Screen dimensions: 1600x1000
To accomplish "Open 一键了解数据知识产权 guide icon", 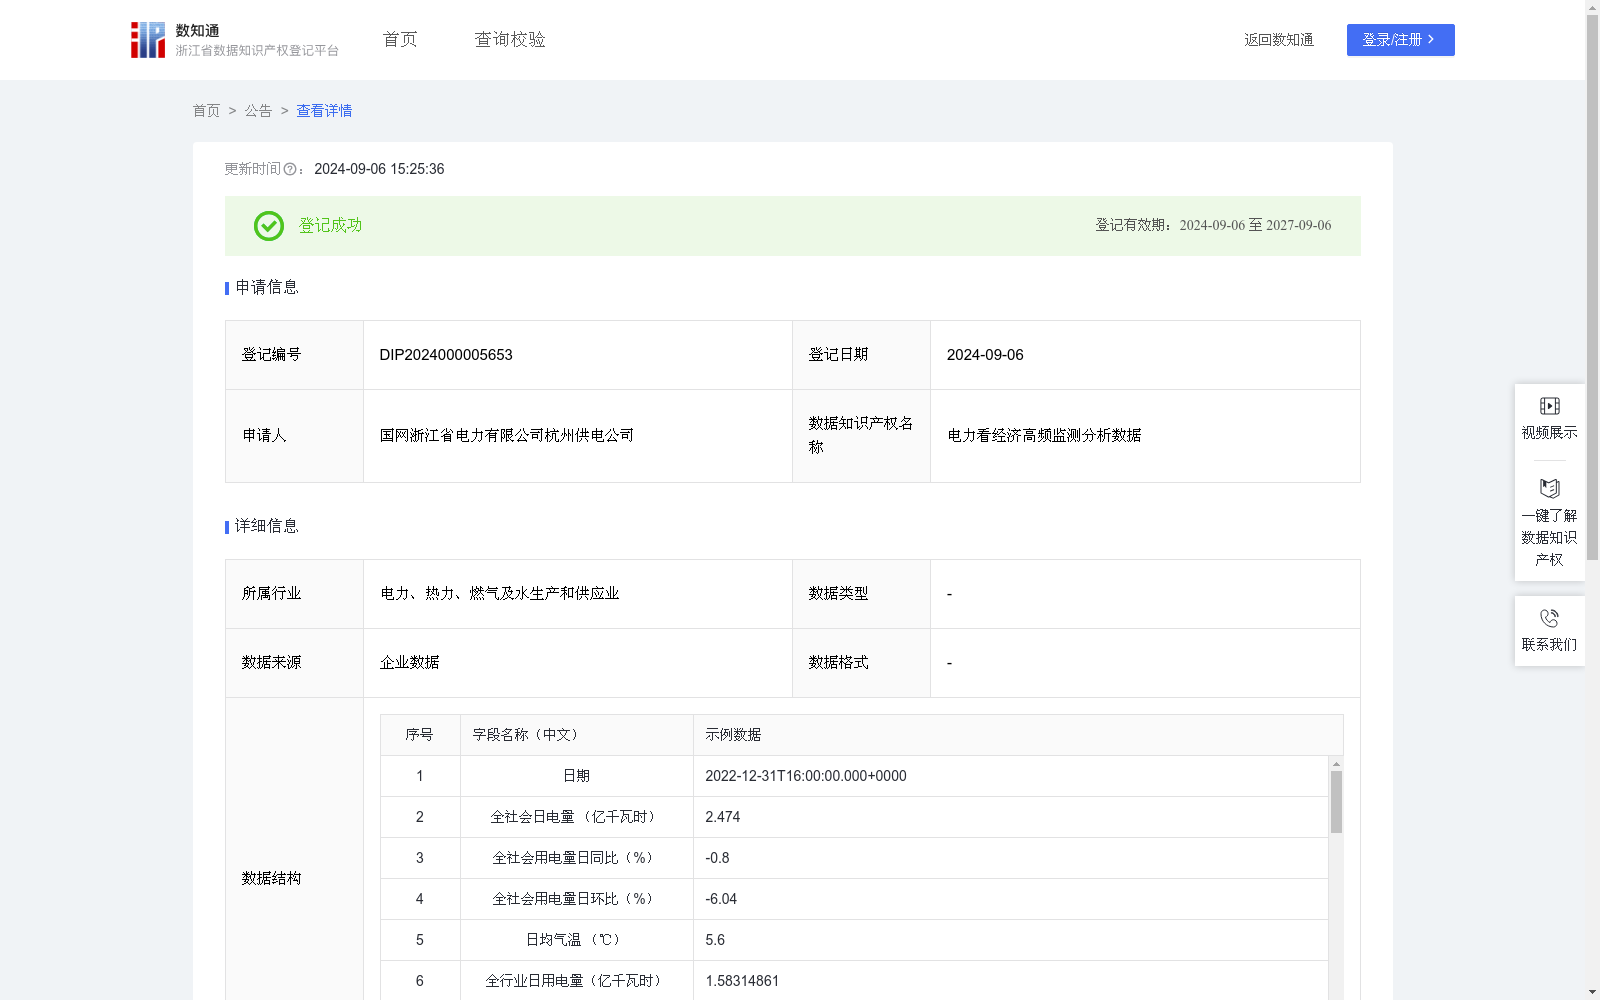I will 1550,489.
